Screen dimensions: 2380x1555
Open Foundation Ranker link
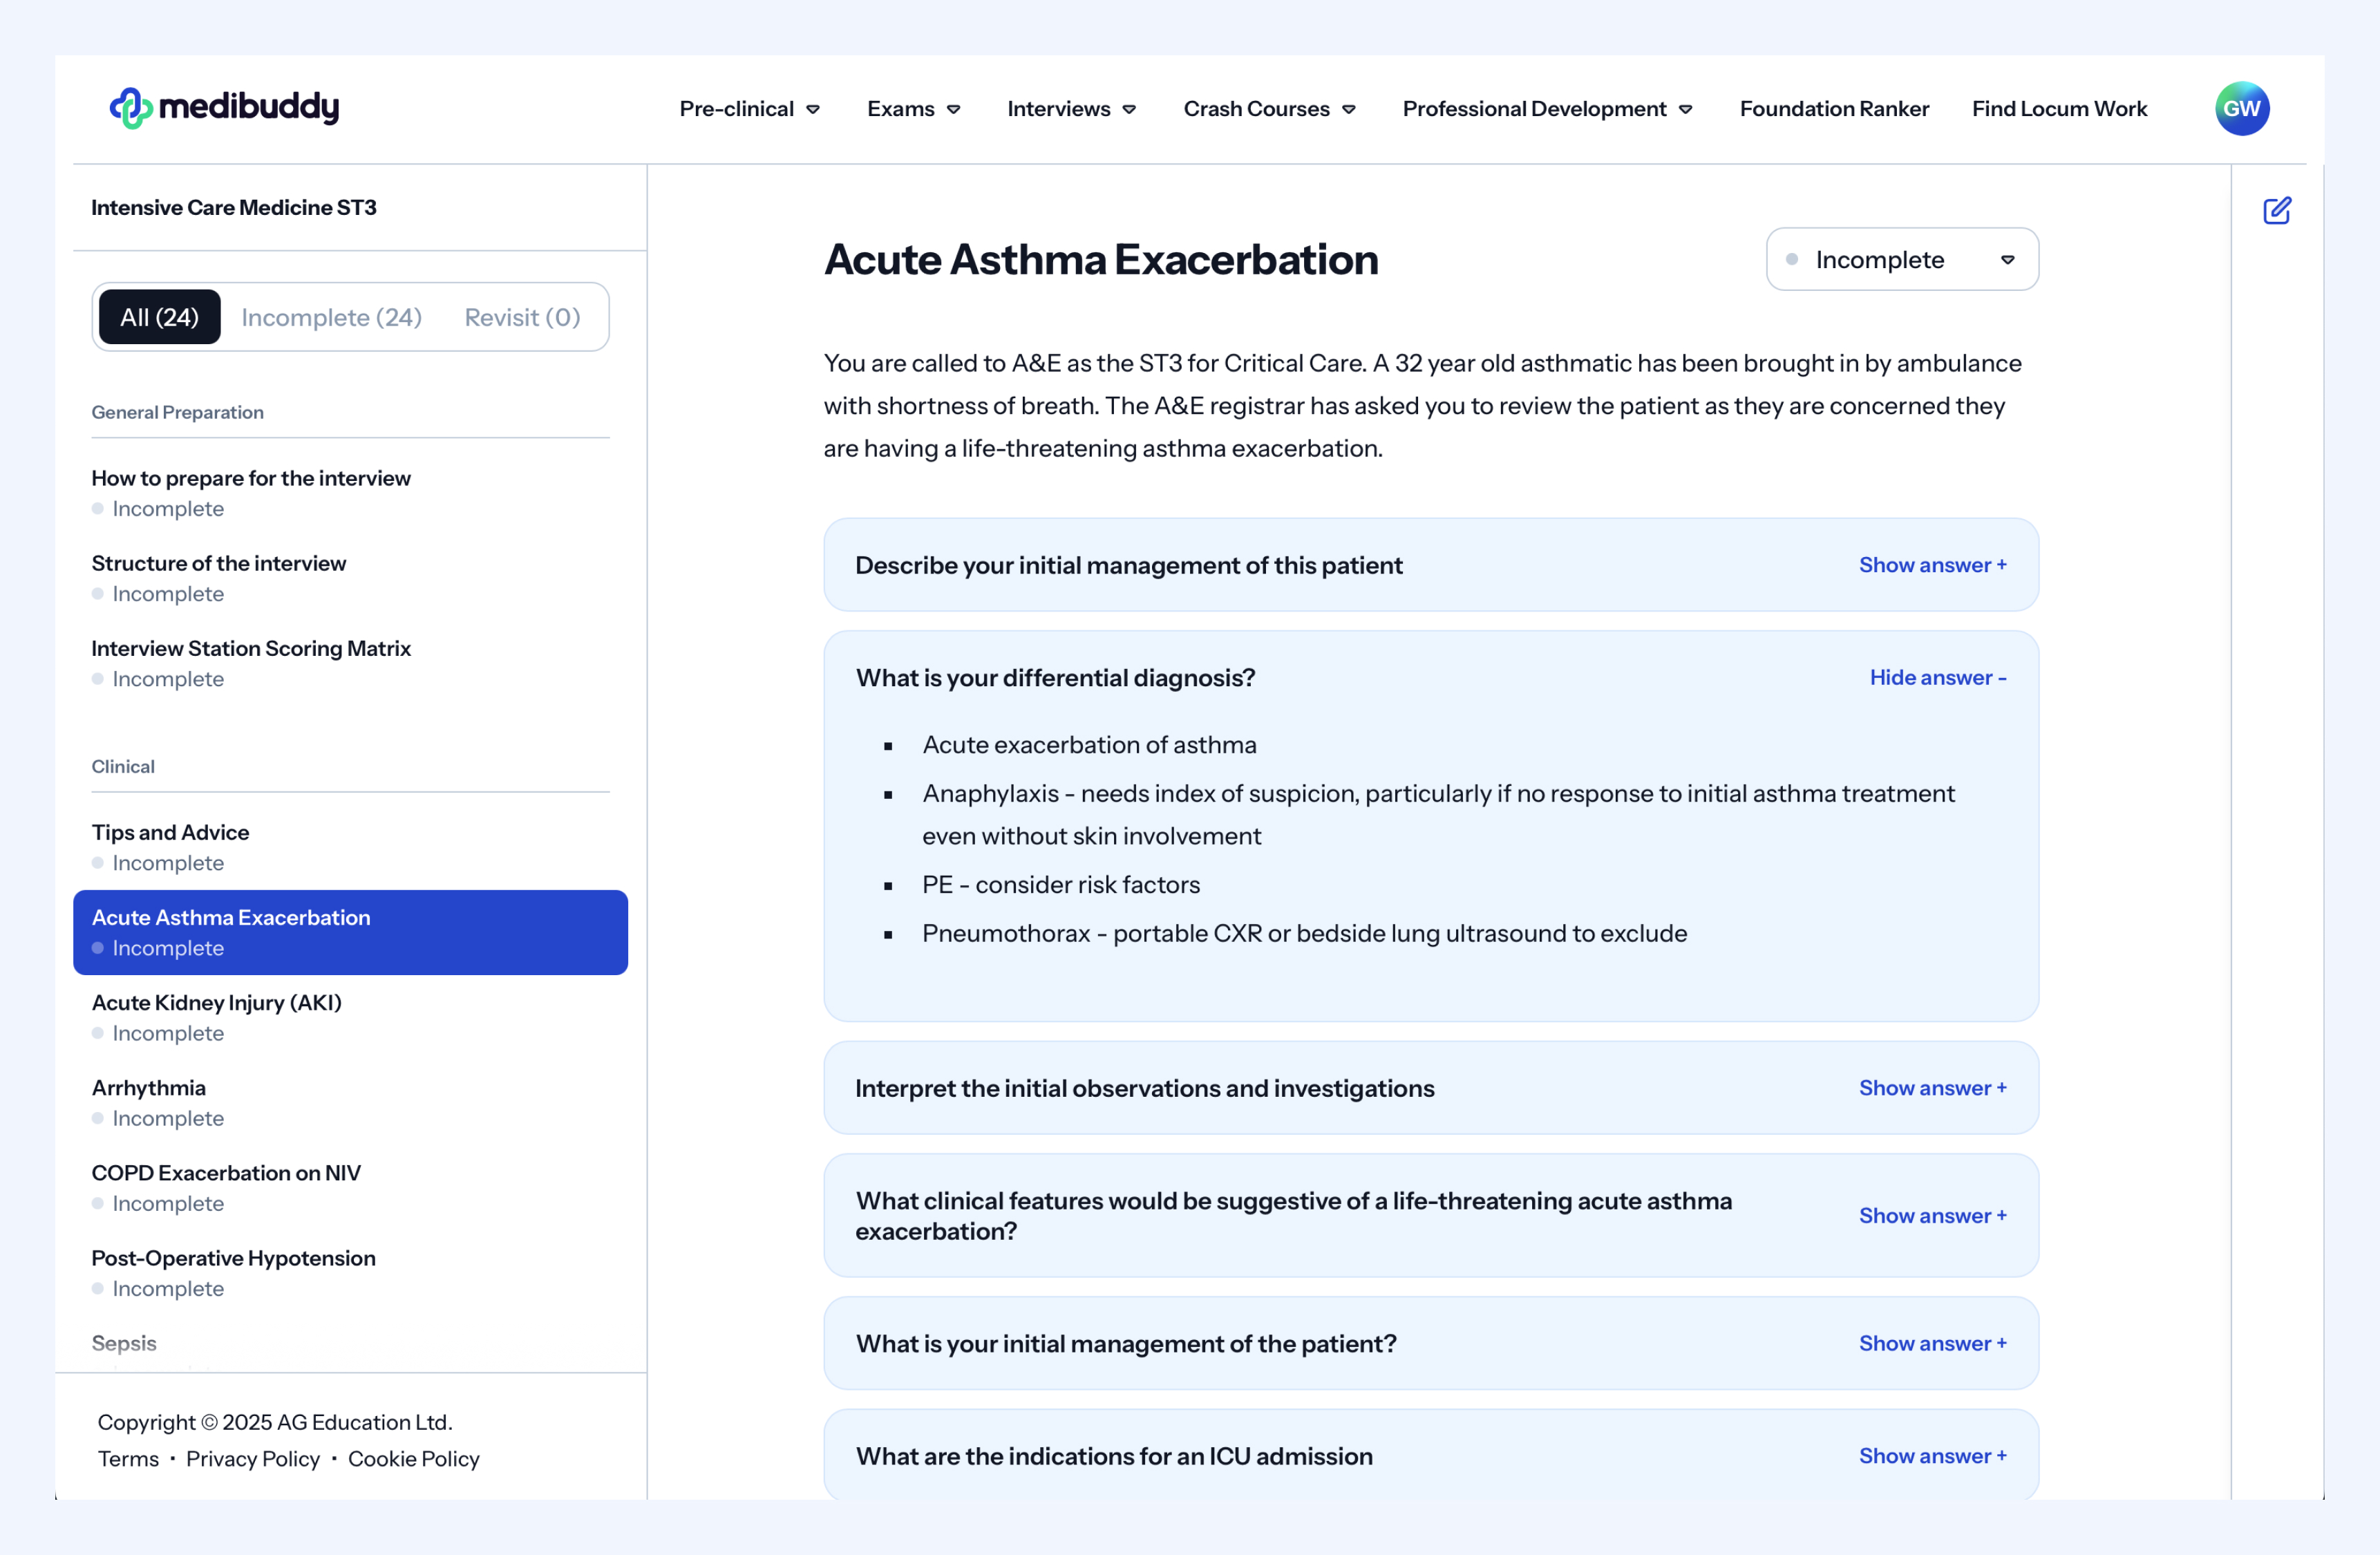point(1833,109)
